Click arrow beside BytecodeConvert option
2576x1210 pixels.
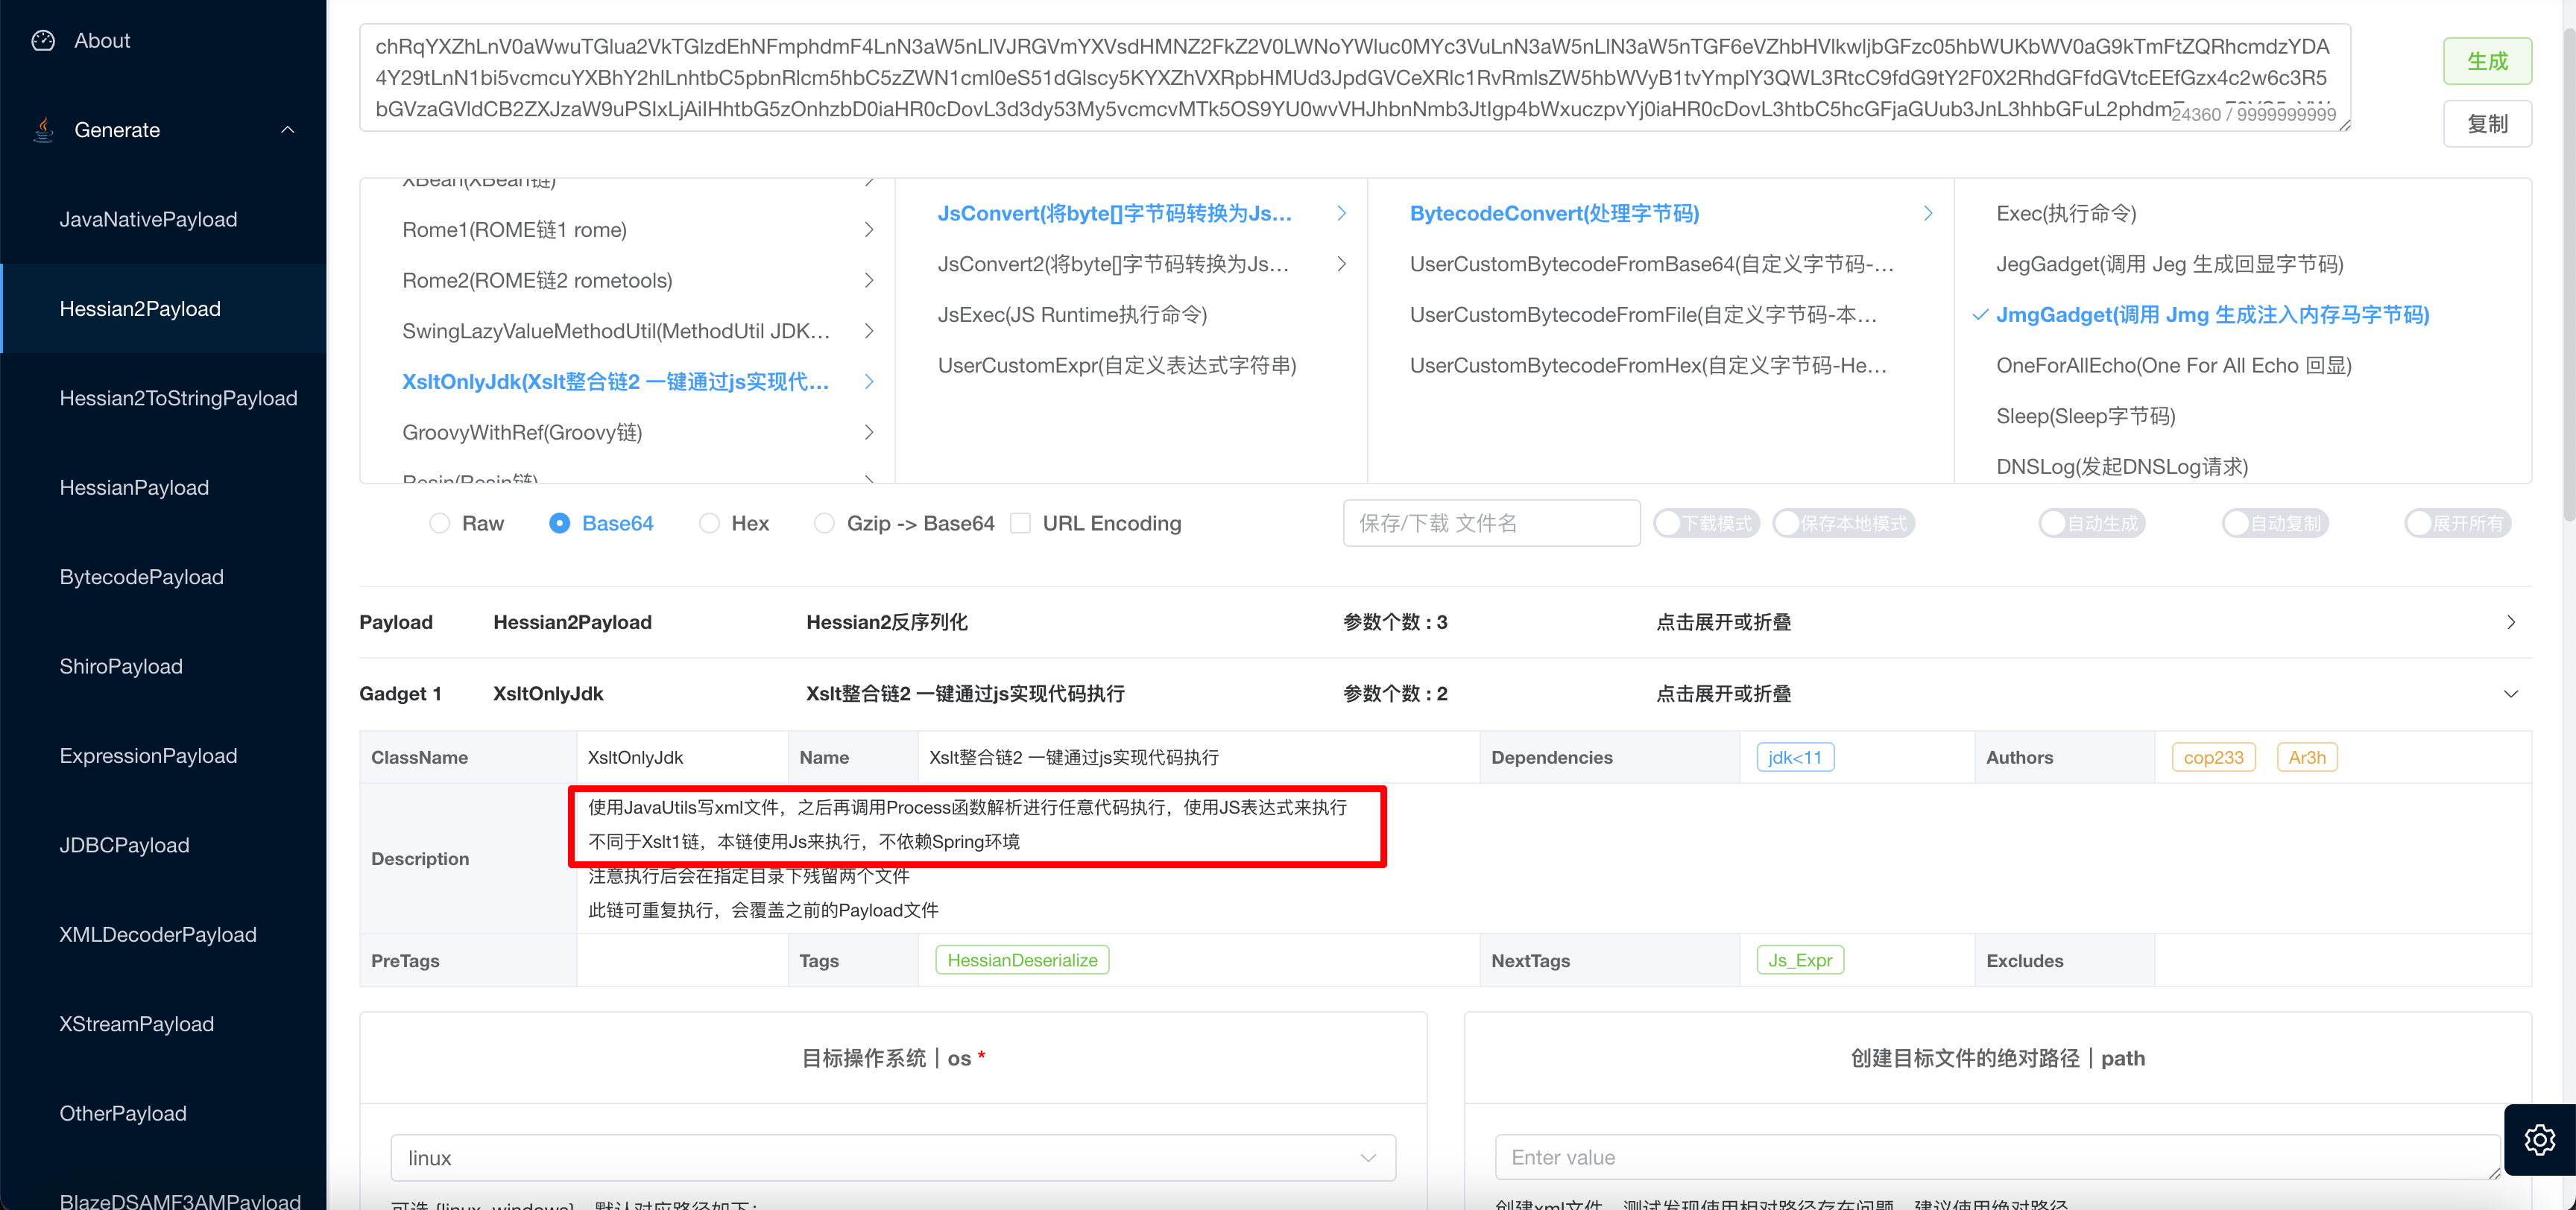(1927, 213)
